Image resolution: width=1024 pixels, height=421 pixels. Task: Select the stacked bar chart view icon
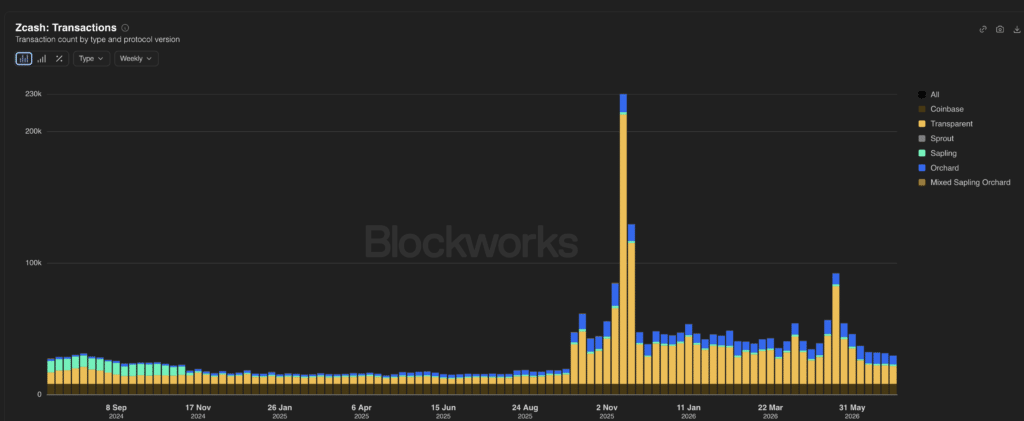(24, 59)
